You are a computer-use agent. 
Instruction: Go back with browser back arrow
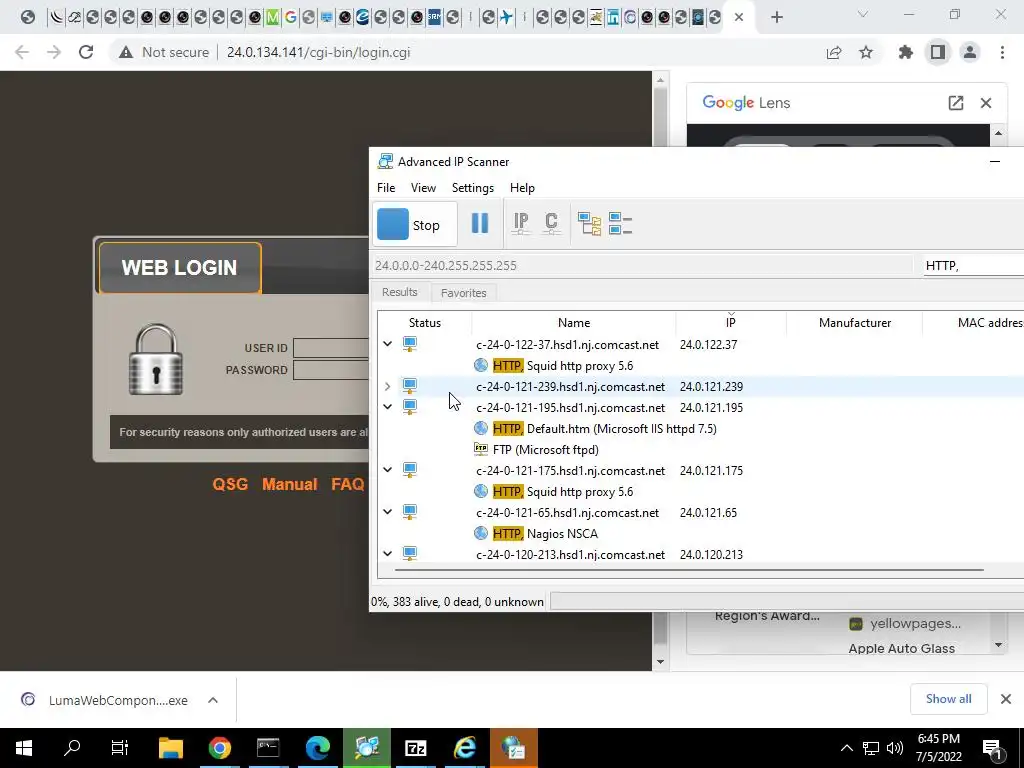[22, 52]
